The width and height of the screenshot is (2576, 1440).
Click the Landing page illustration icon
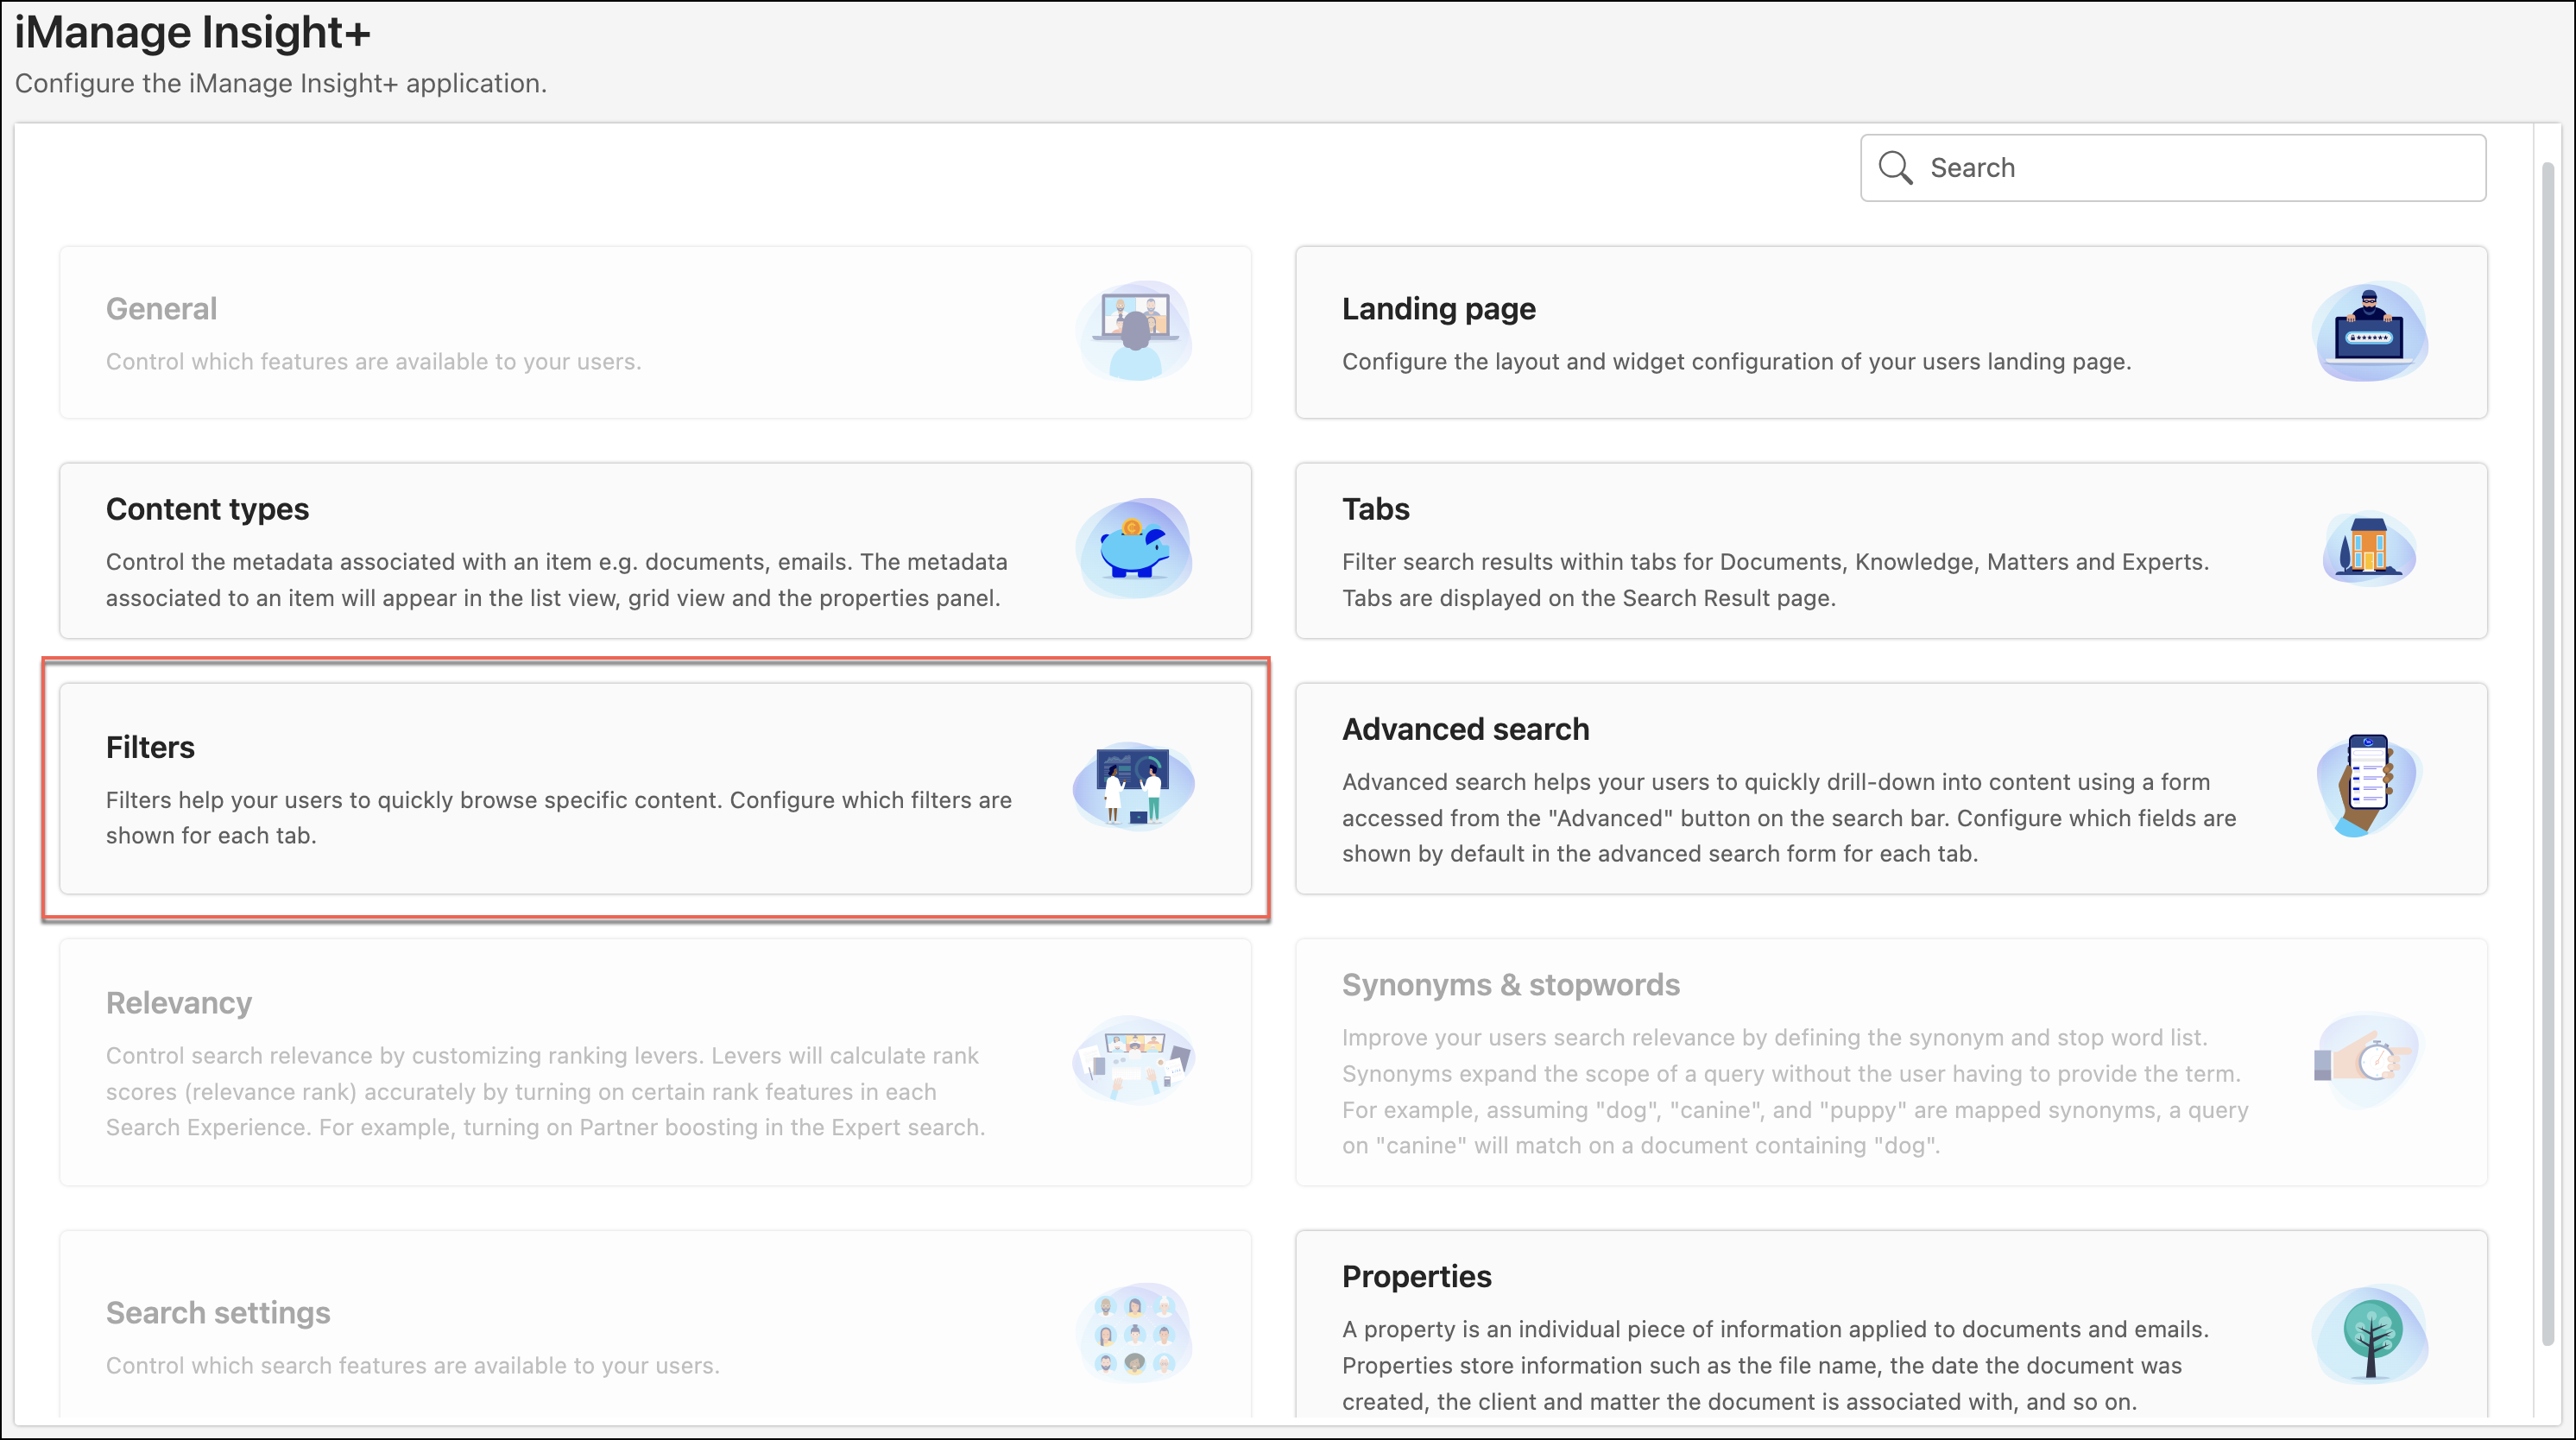click(x=2368, y=332)
